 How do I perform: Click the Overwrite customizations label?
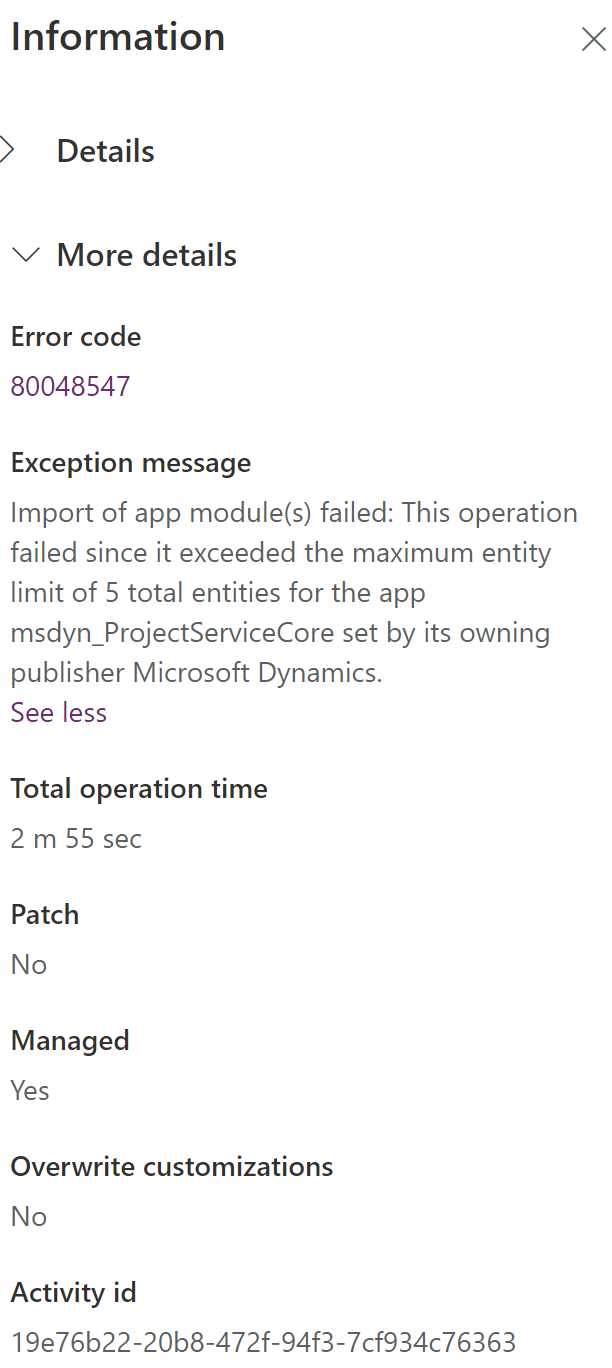pyautogui.click(x=171, y=1166)
